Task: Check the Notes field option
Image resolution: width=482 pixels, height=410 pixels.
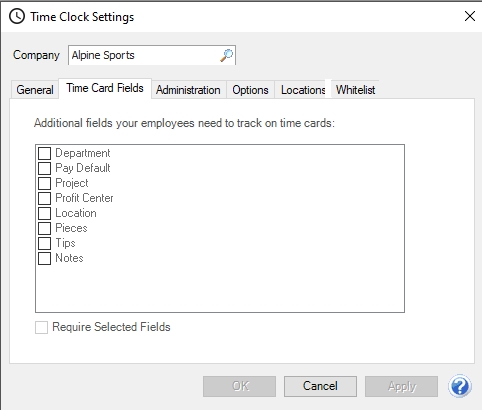Action: [x=44, y=258]
